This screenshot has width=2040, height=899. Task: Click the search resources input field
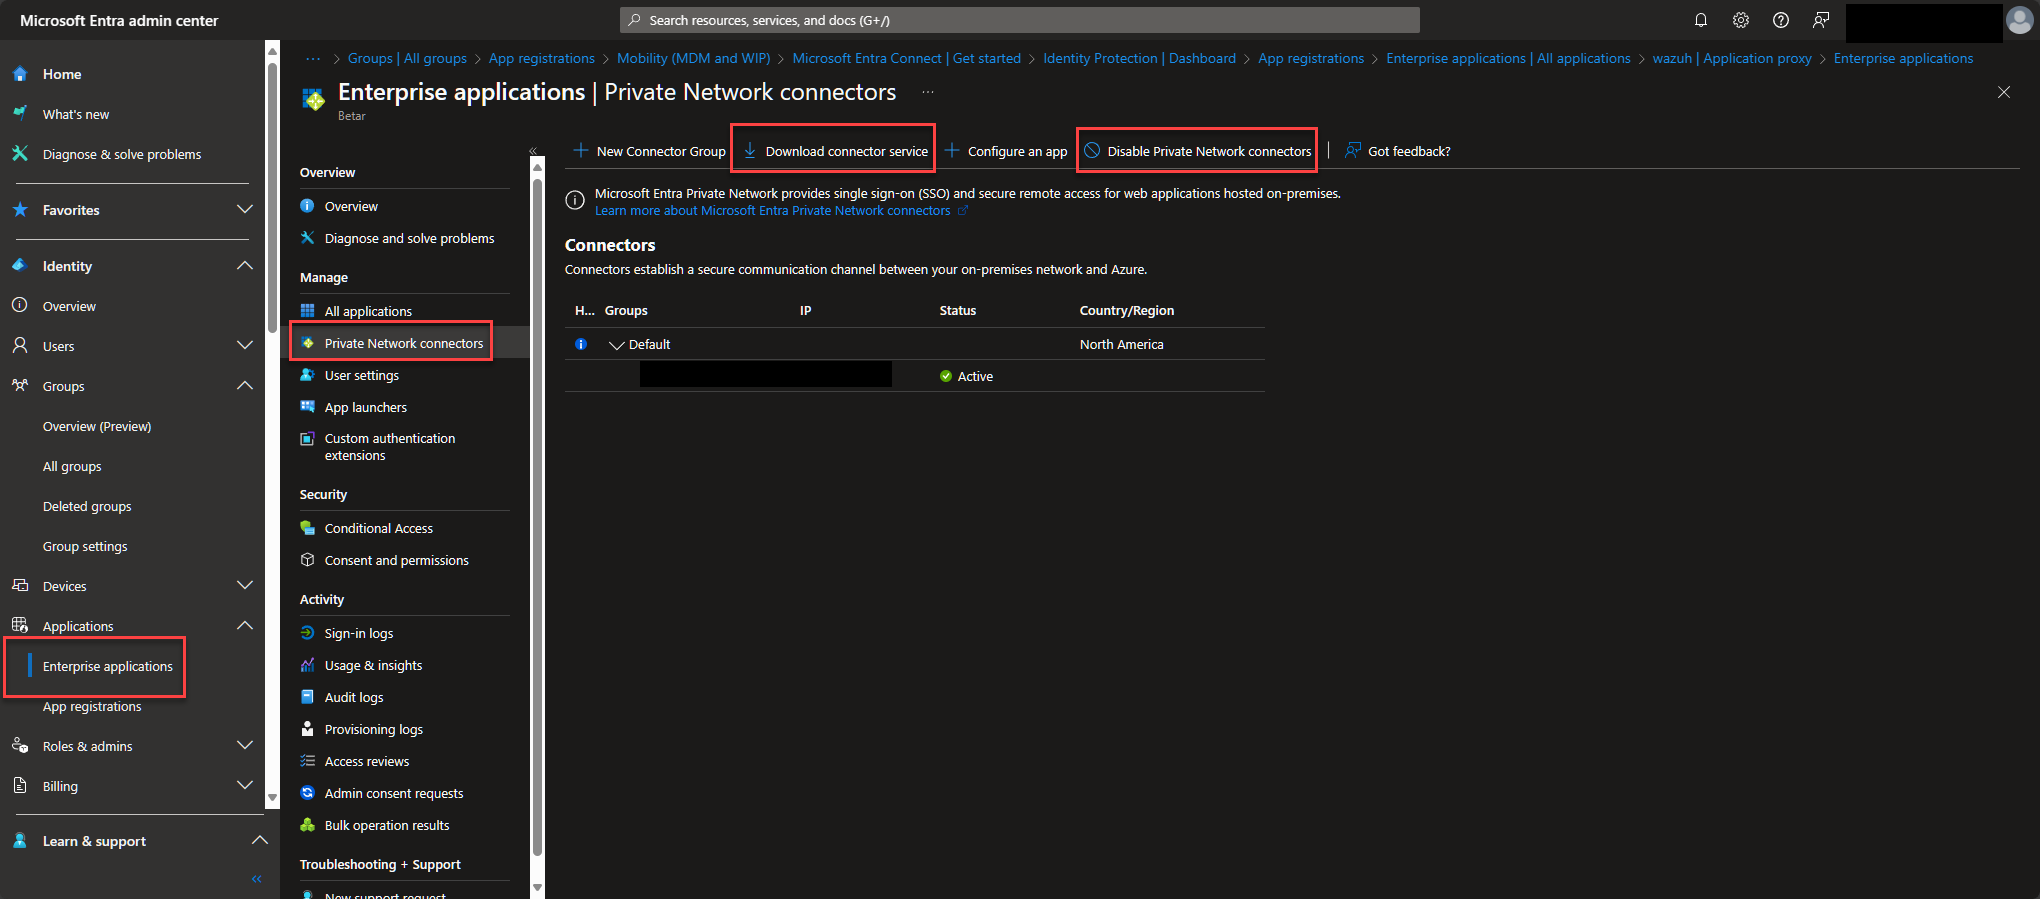pos(1019,20)
